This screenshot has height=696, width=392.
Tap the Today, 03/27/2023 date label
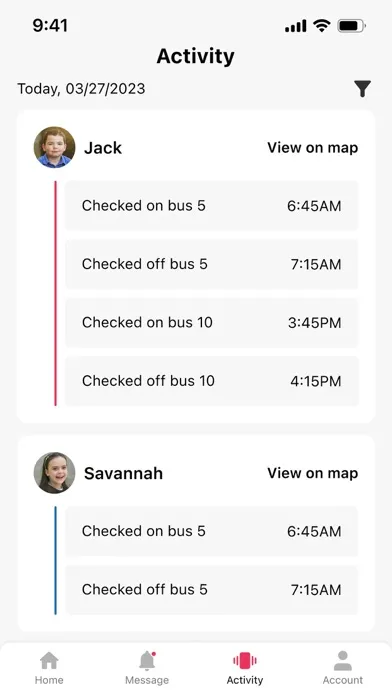[x=81, y=89]
